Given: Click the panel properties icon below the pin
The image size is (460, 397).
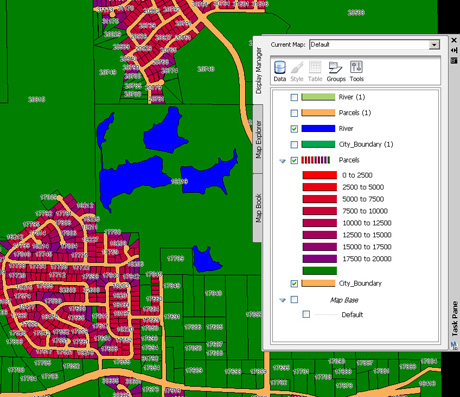Looking at the screenshot, I should point(454,60).
